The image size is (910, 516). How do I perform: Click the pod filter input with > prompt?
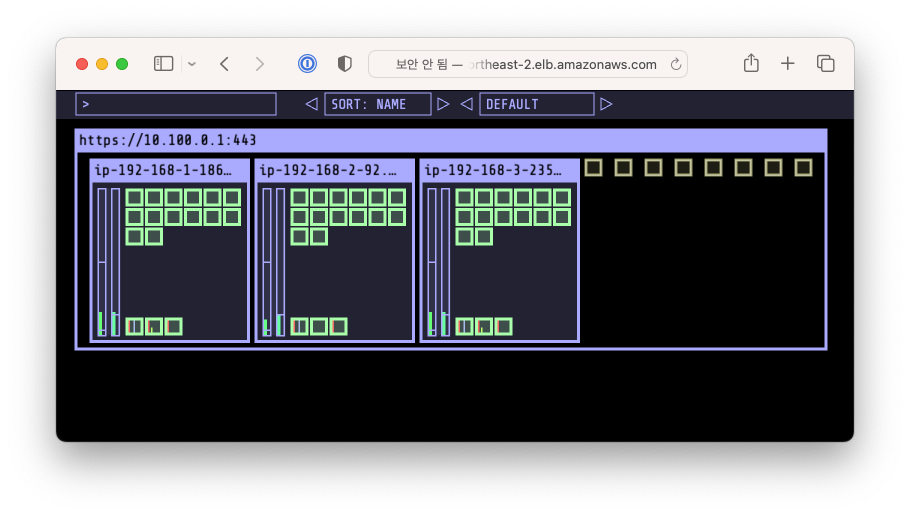(x=176, y=104)
